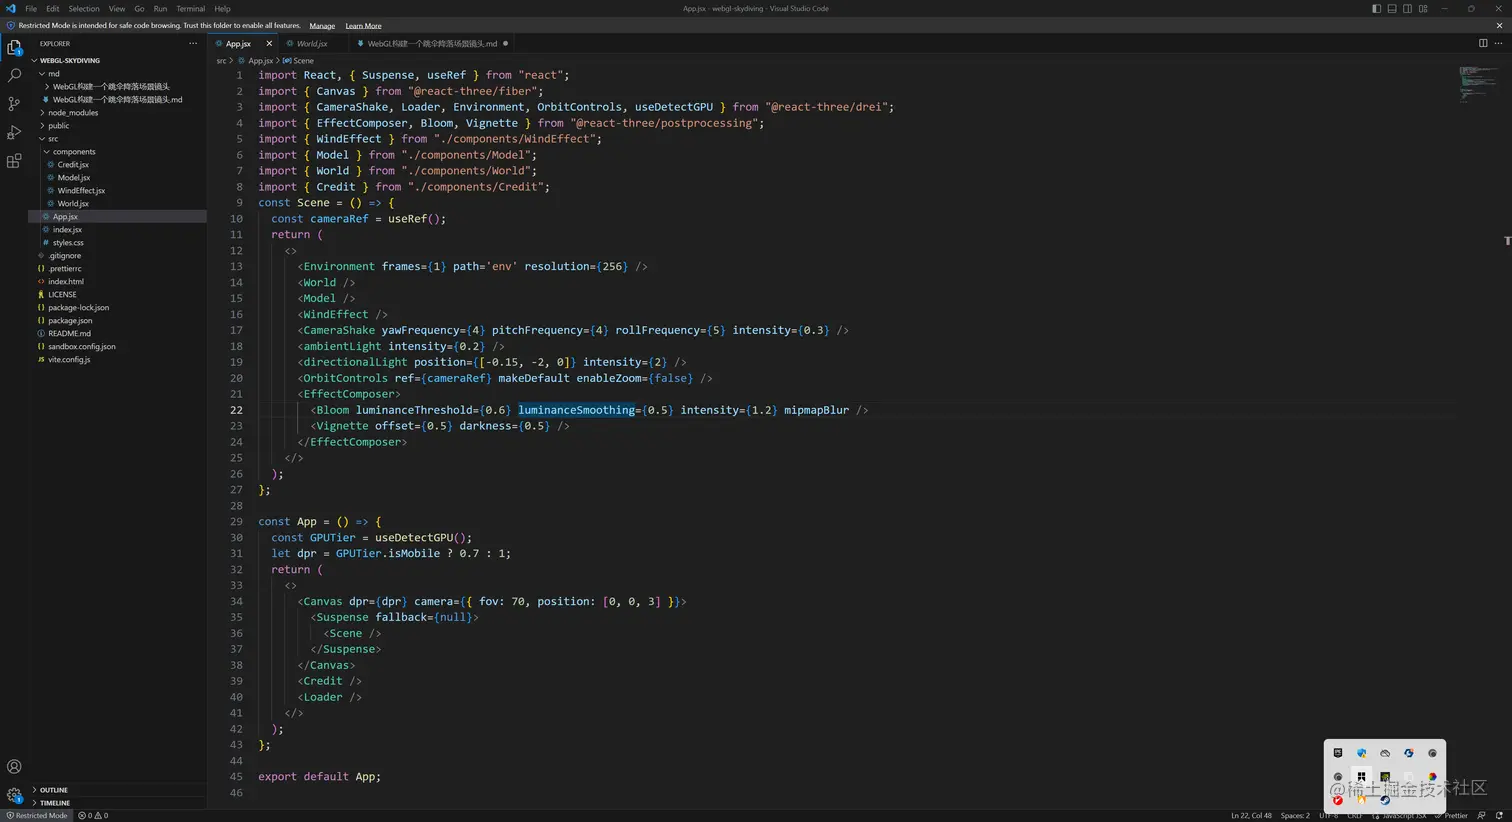Viewport: 1512px width, 822px height.
Task: Follow the Learn More link
Action: [x=363, y=26]
